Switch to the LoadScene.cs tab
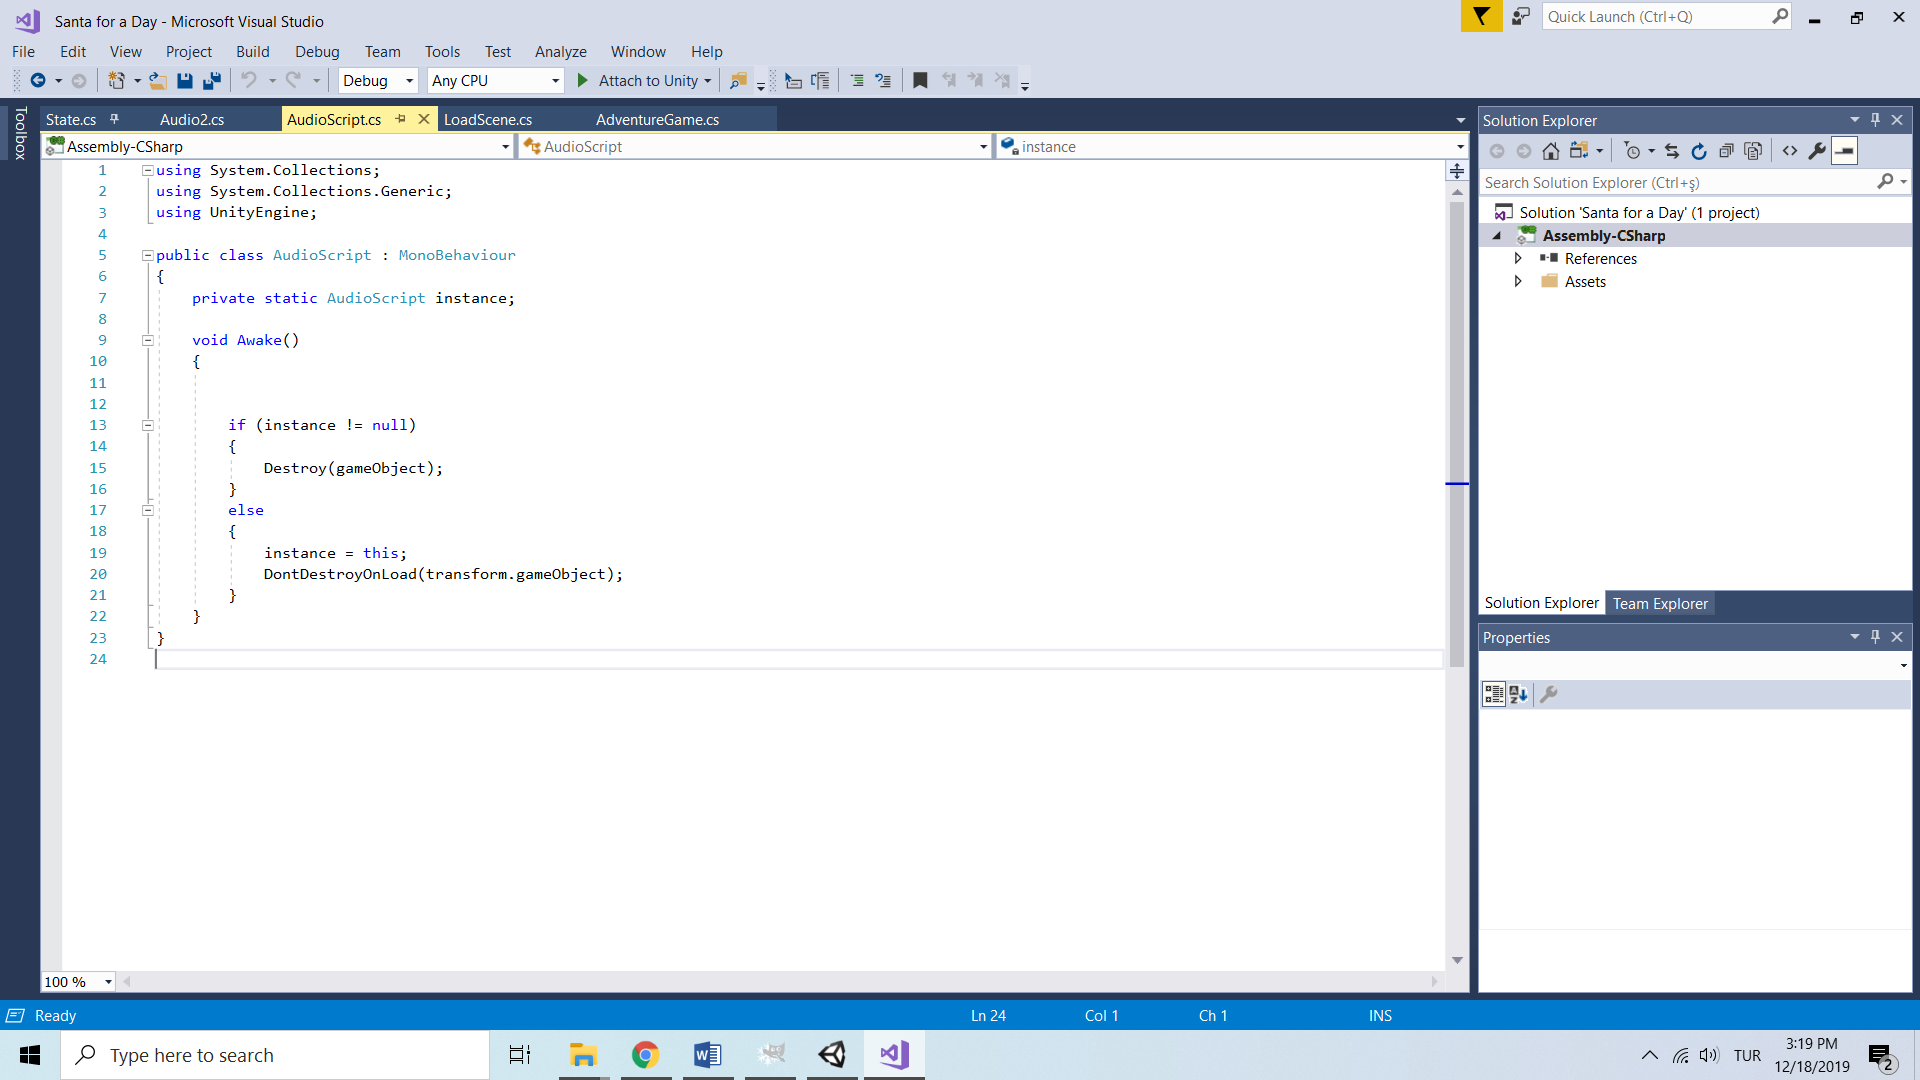The image size is (1920, 1080). tap(488, 119)
